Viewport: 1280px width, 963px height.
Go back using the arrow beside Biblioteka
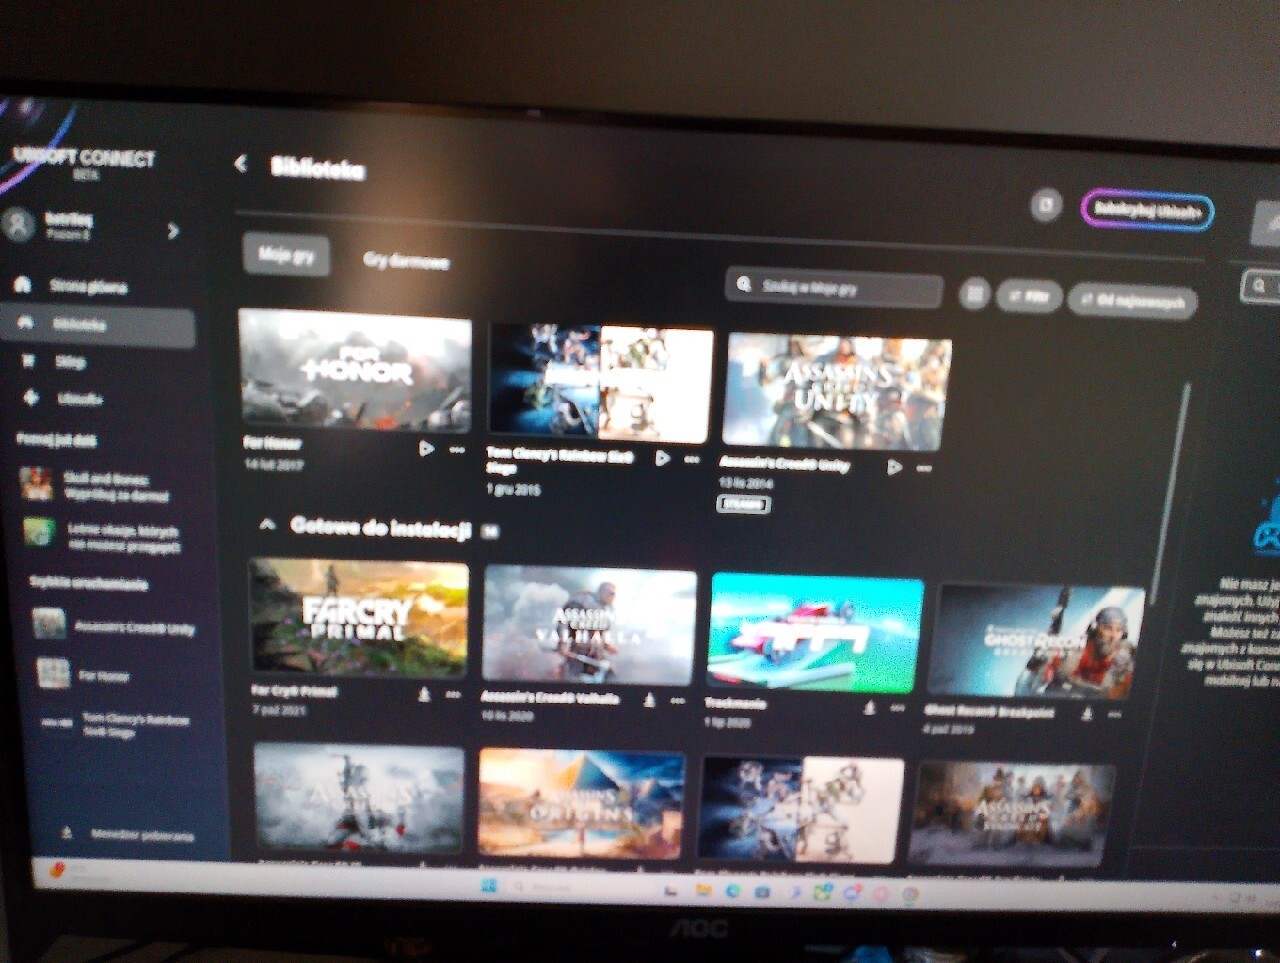[240, 163]
